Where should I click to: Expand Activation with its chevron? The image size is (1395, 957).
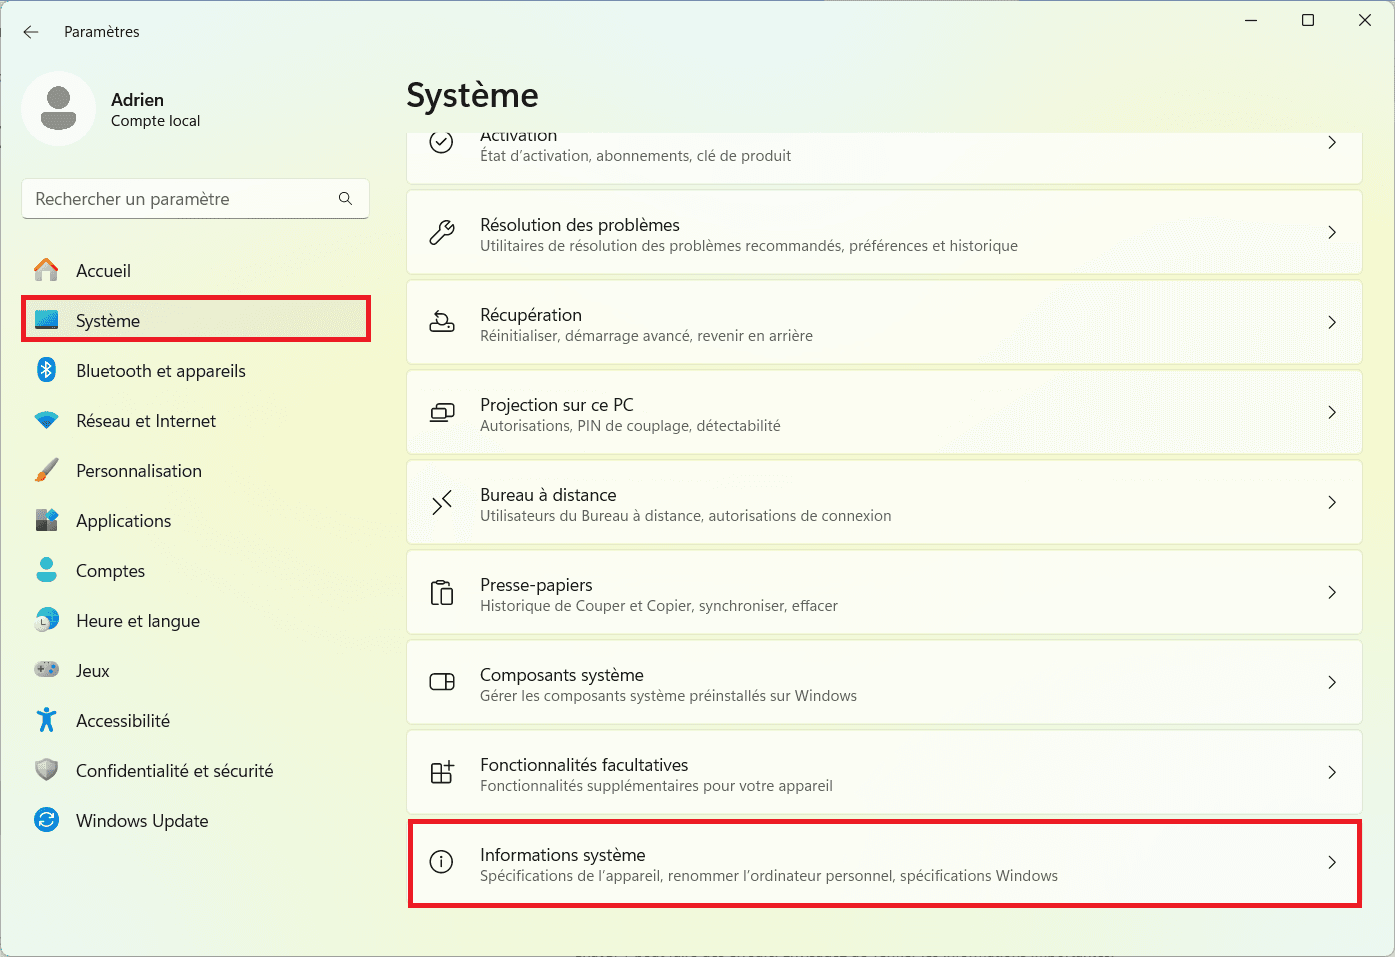coord(1332,143)
